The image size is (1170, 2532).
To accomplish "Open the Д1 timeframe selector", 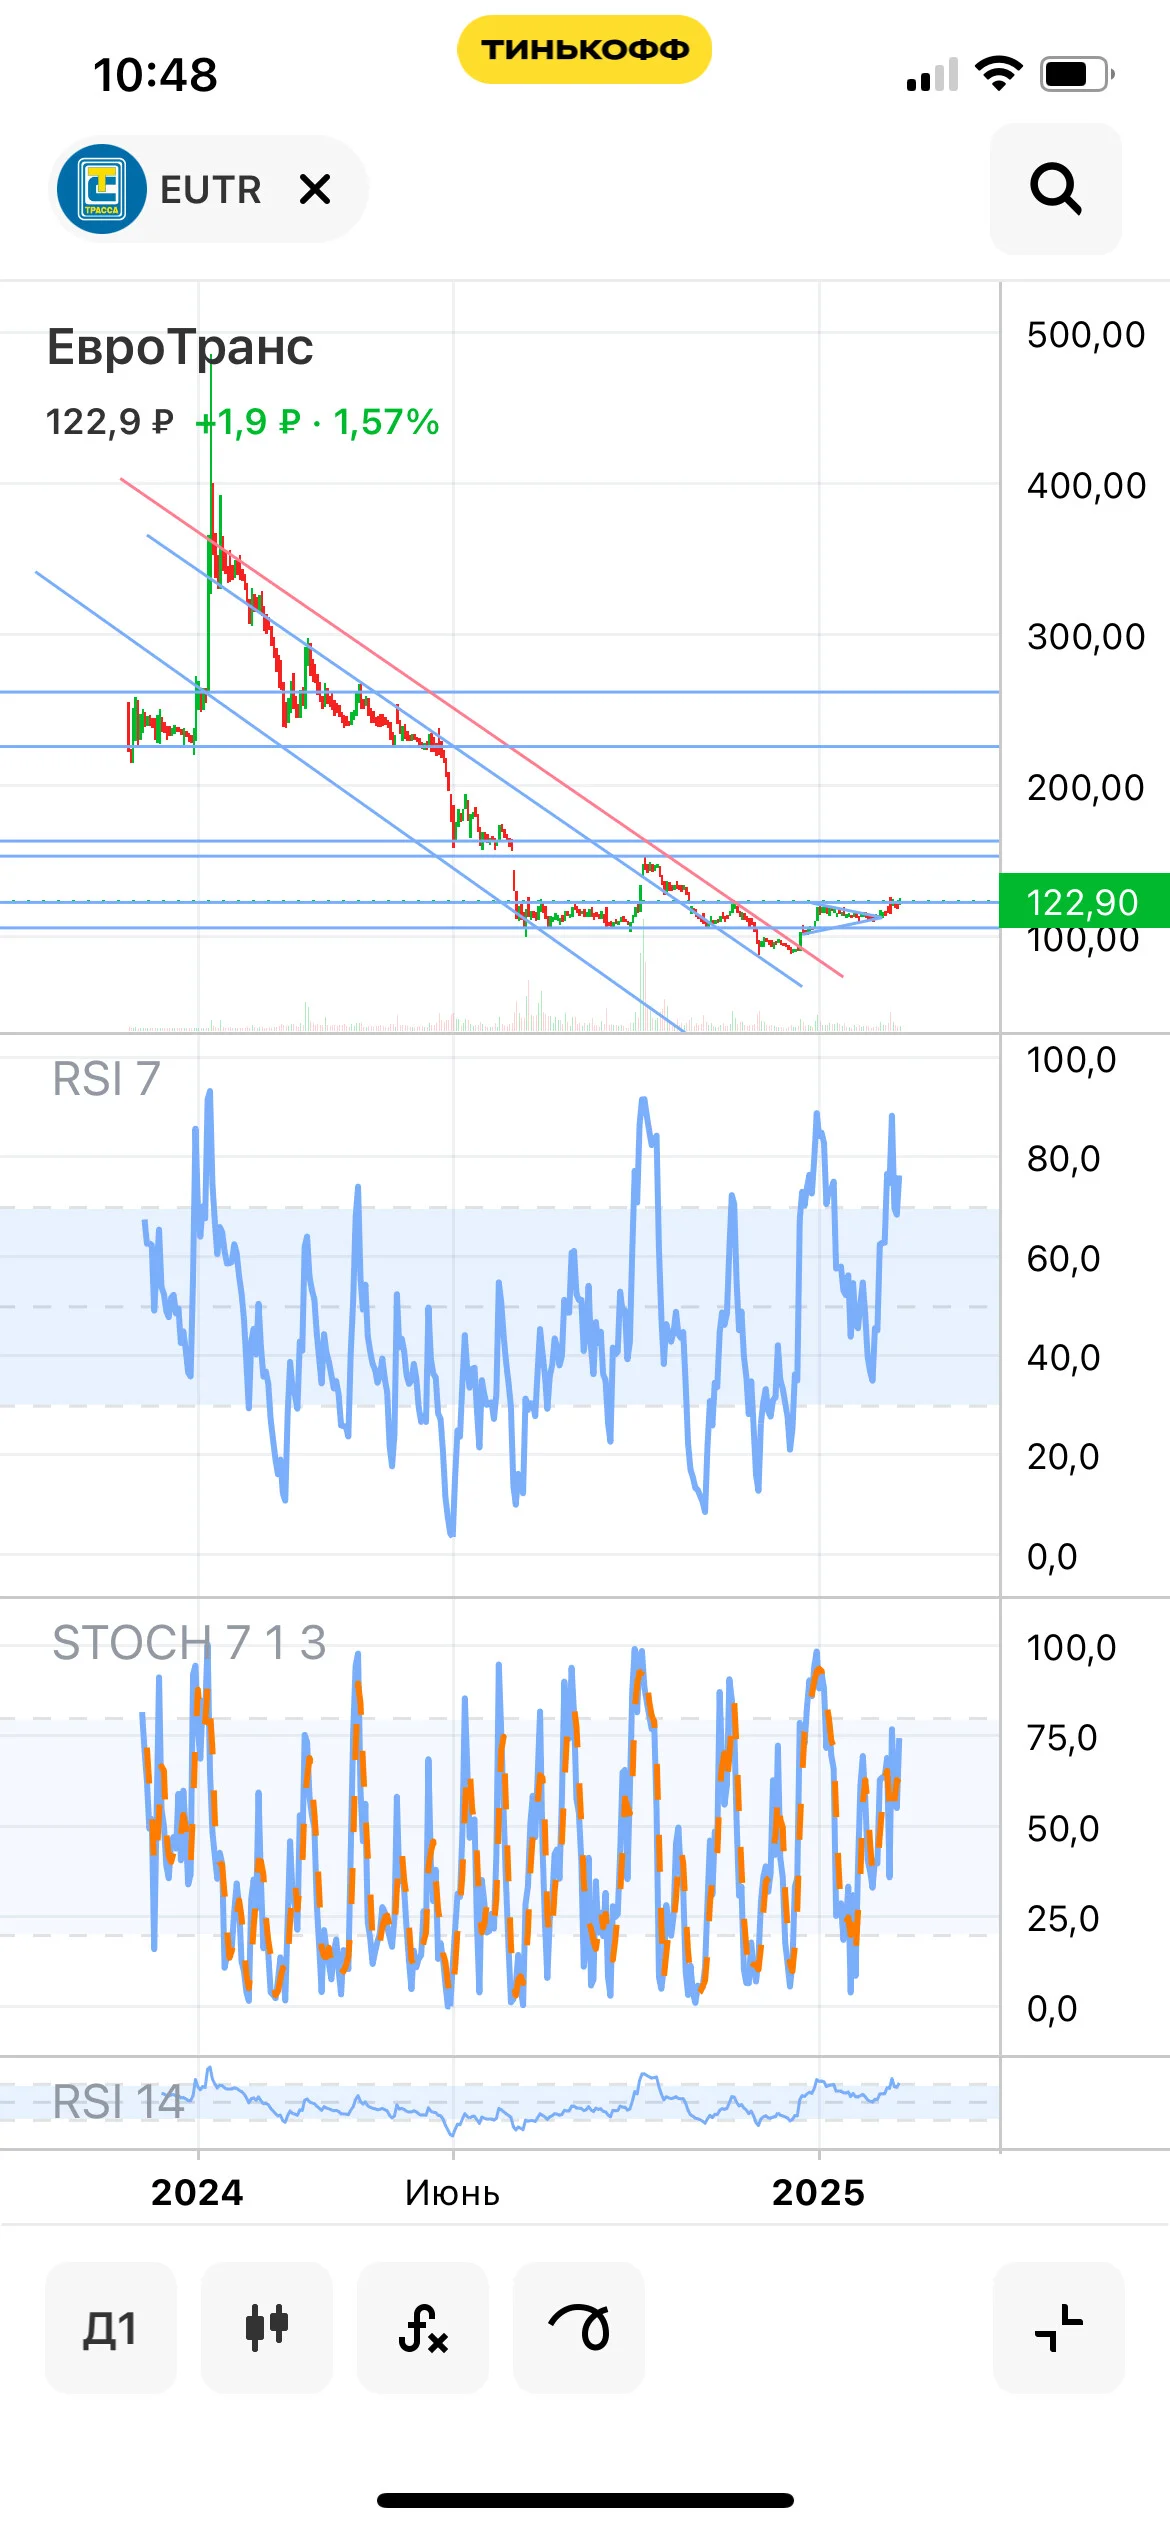I will pos(110,2328).
